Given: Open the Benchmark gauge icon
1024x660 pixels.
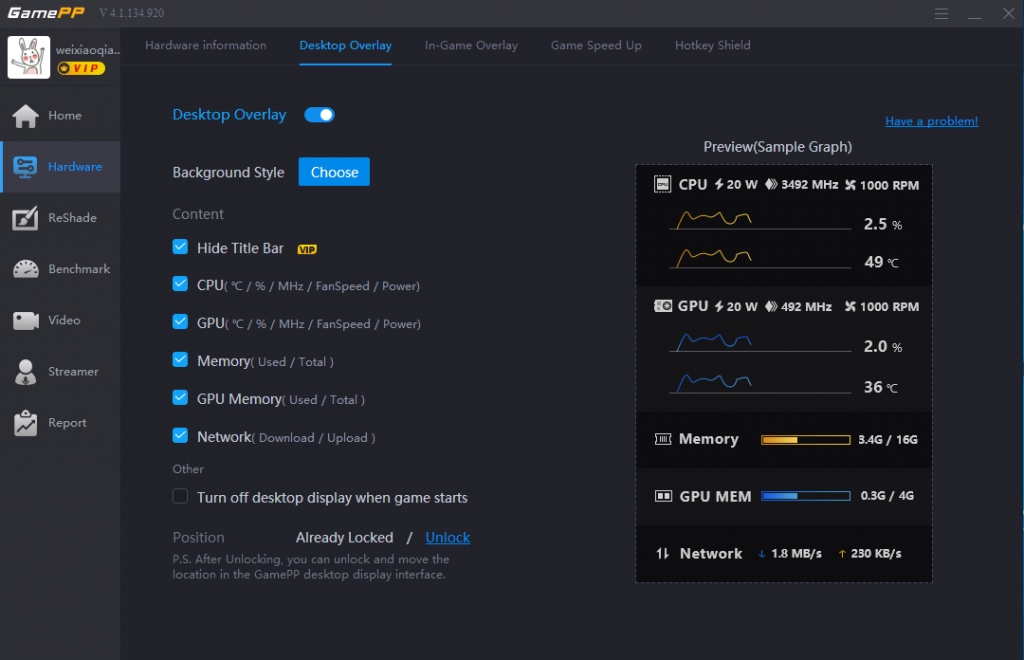Looking at the screenshot, I should coord(25,269).
